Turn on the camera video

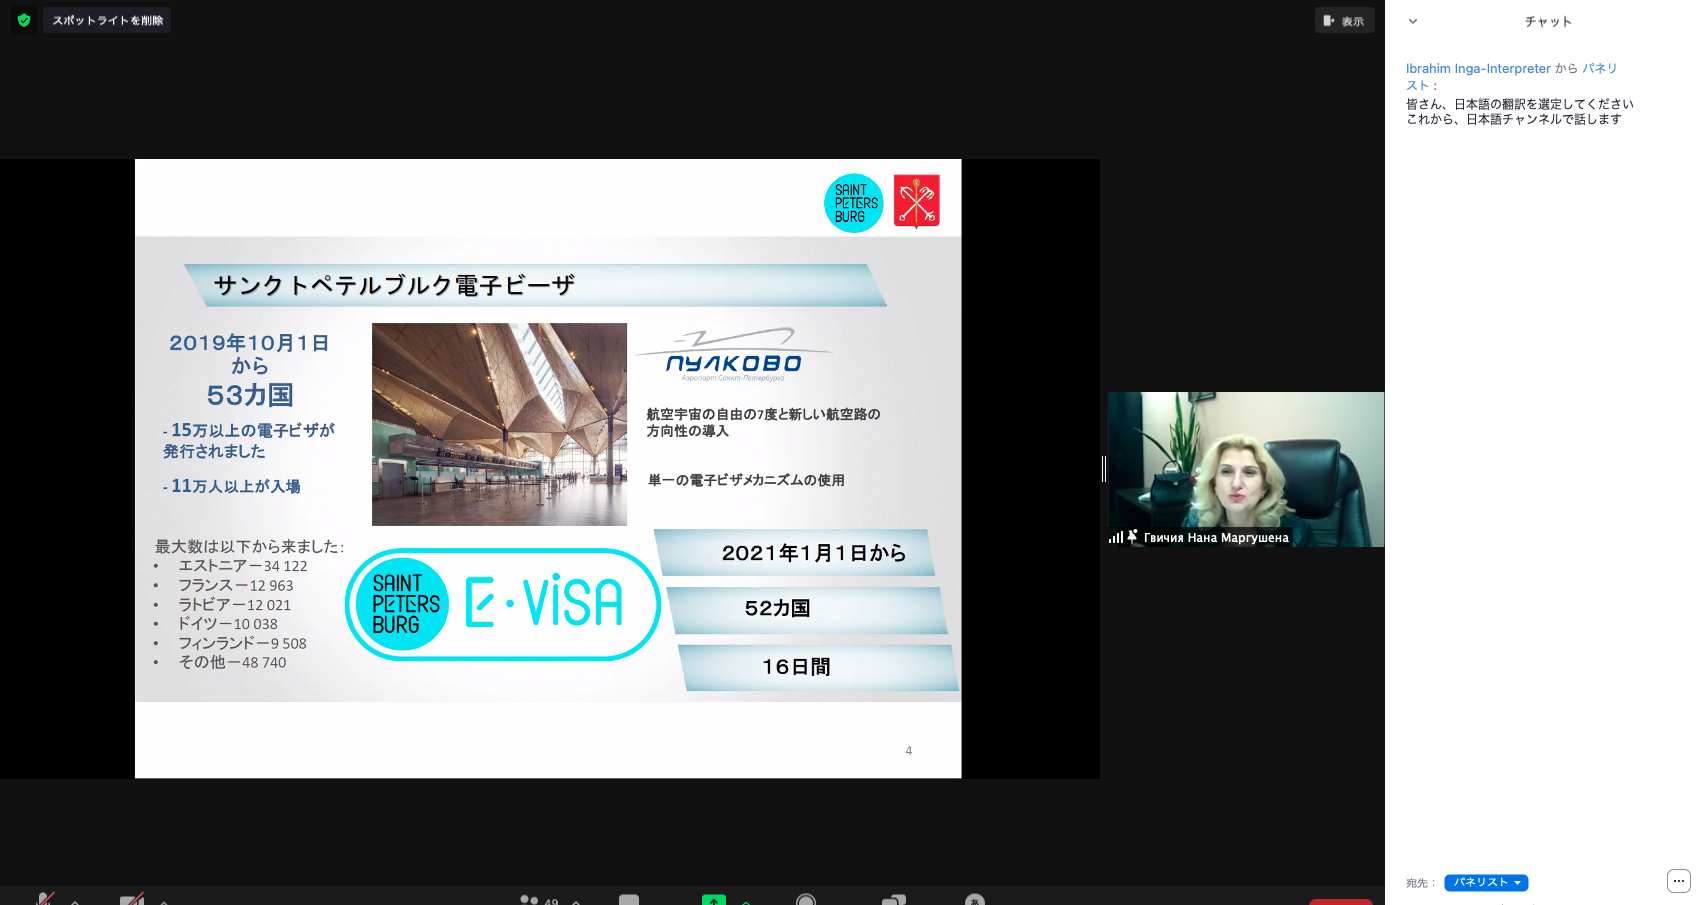[x=131, y=899]
